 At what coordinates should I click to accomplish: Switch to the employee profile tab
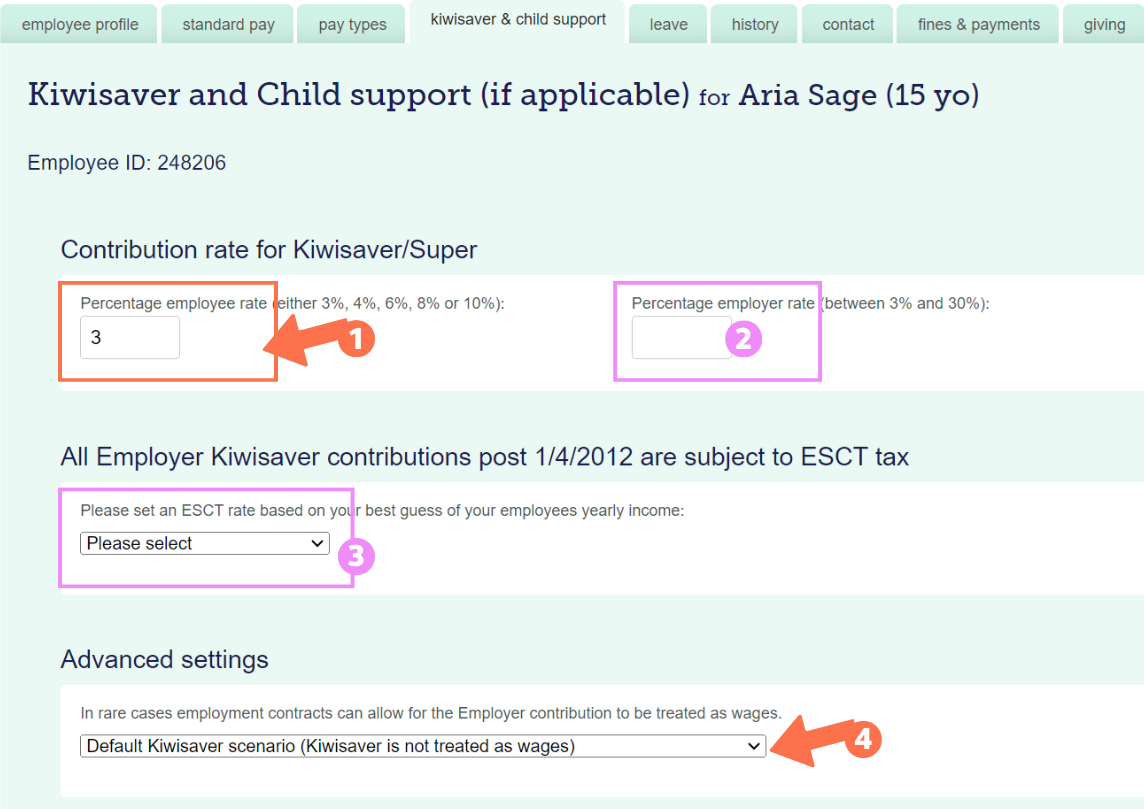(x=79, y=23)
